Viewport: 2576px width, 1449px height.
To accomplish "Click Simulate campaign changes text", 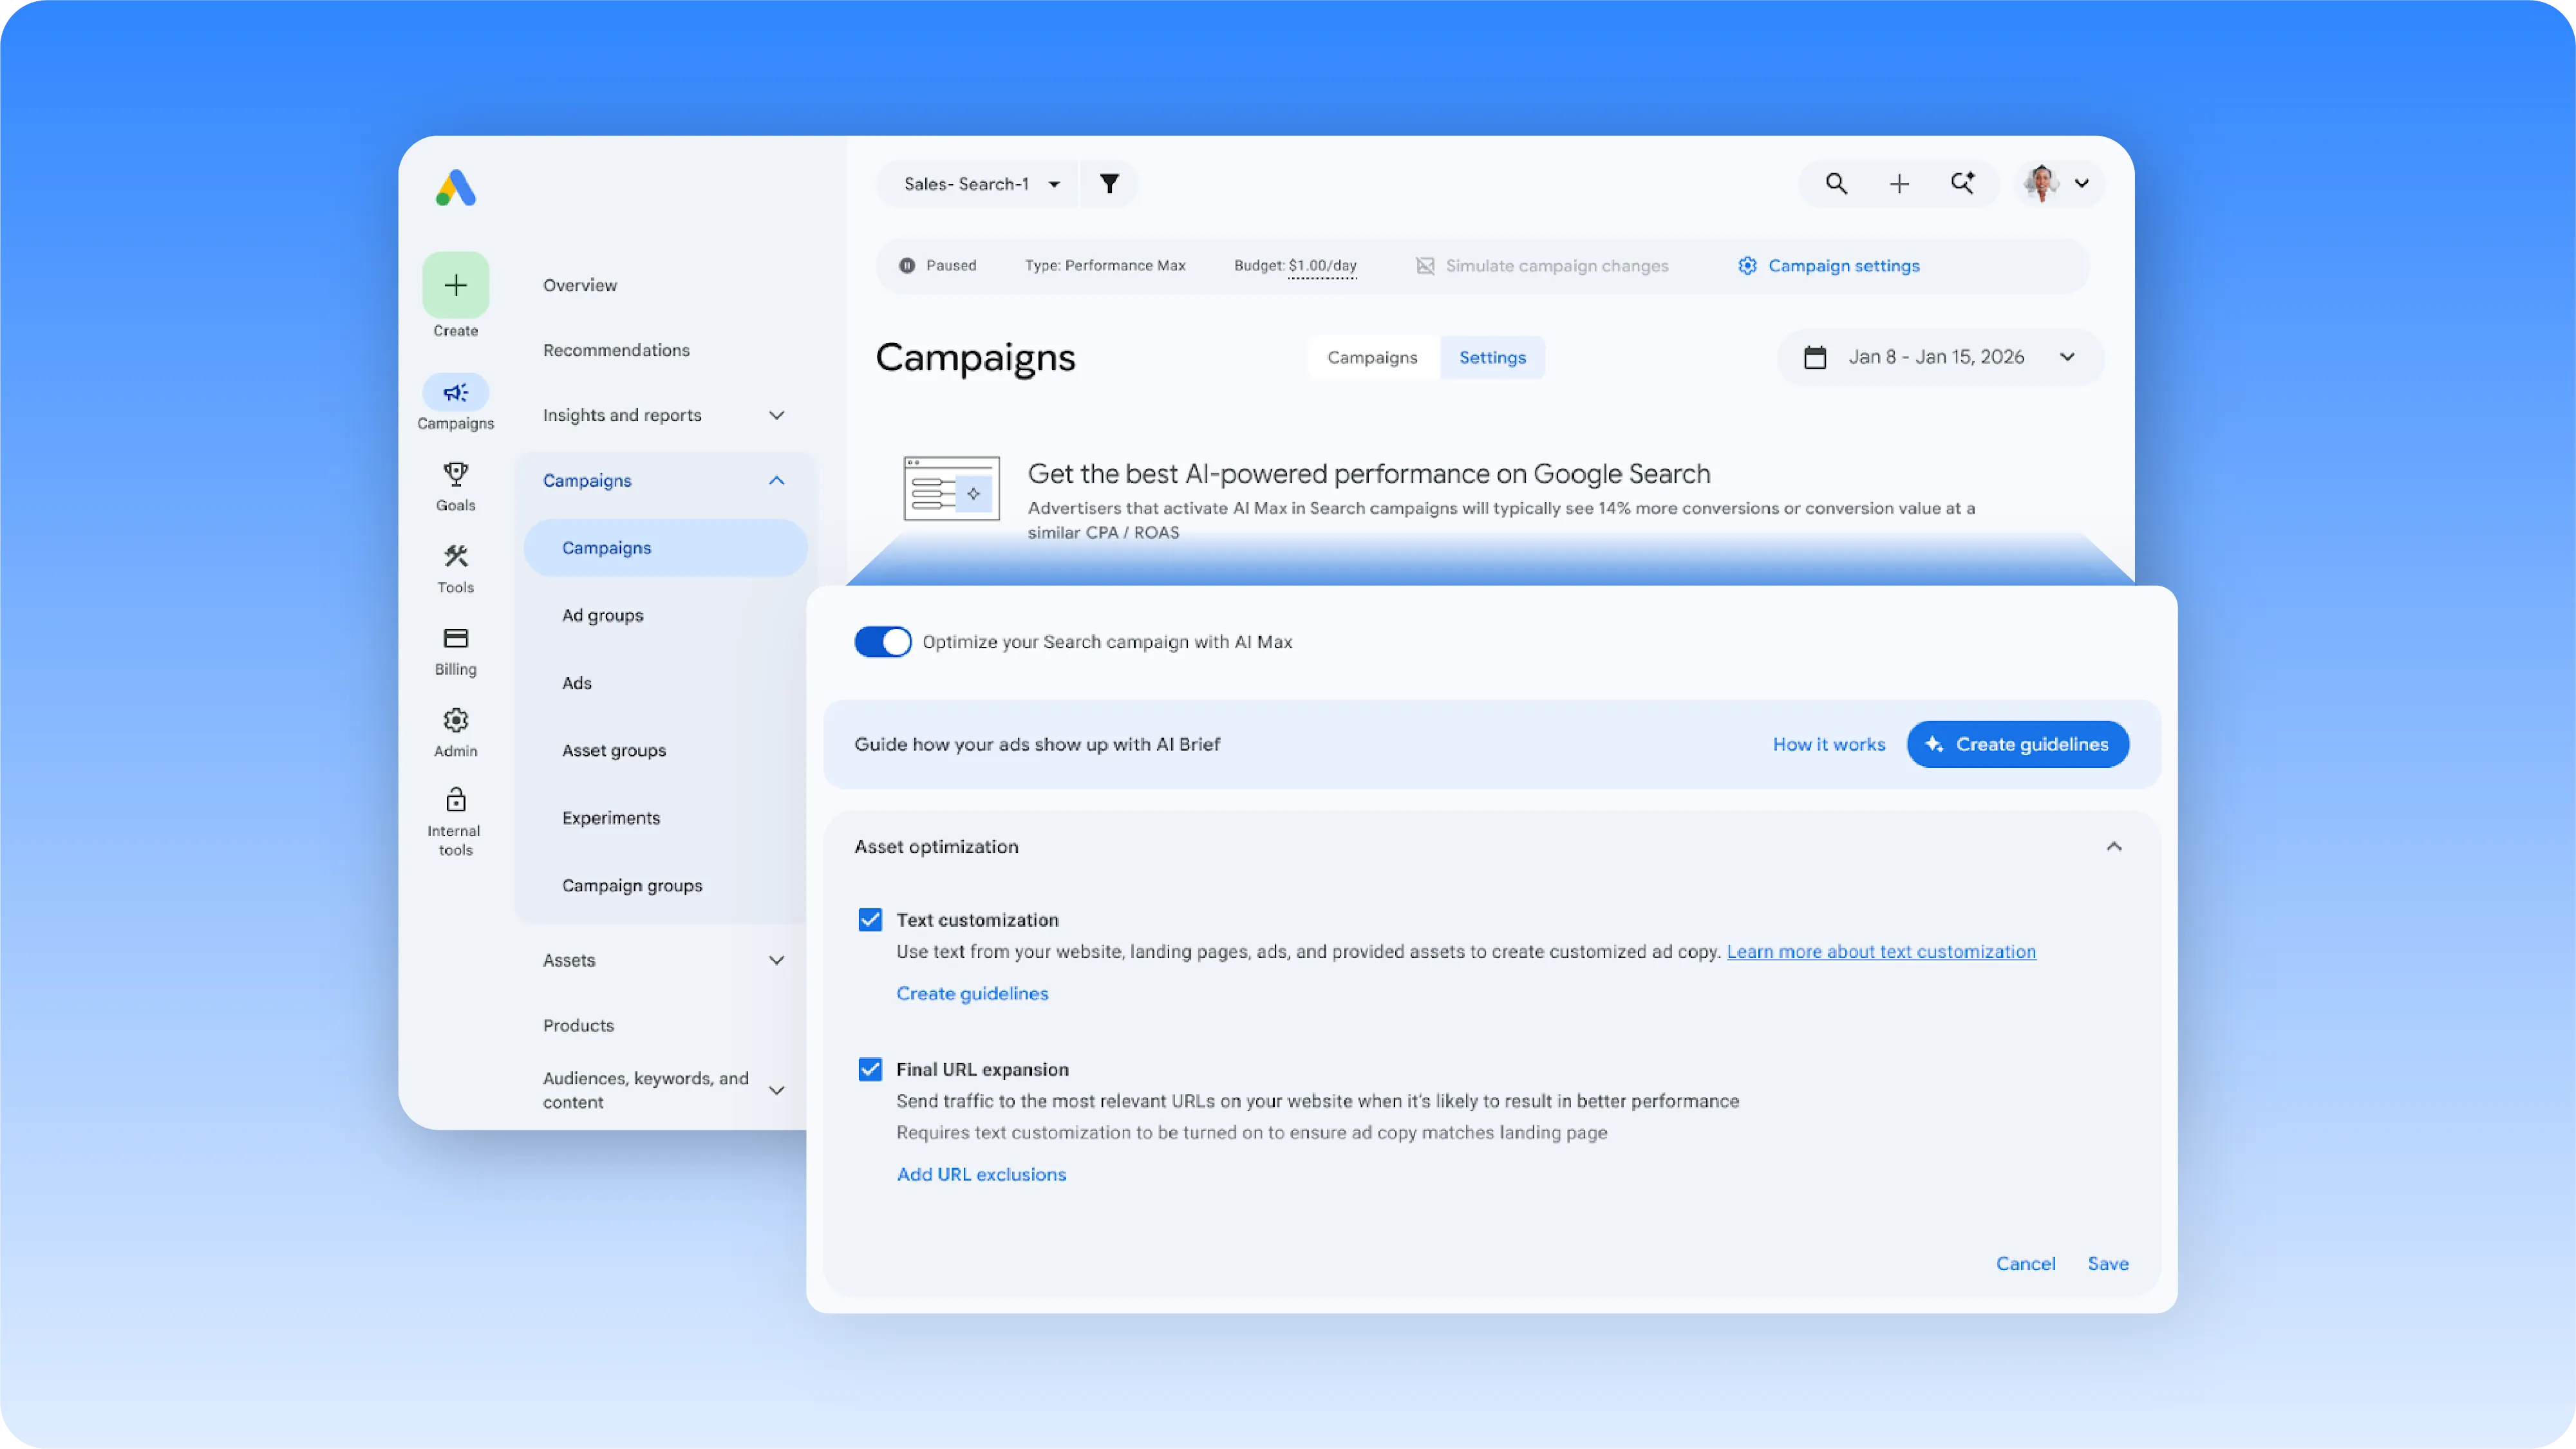I will pyautogui.click(x=1557, y=266).
